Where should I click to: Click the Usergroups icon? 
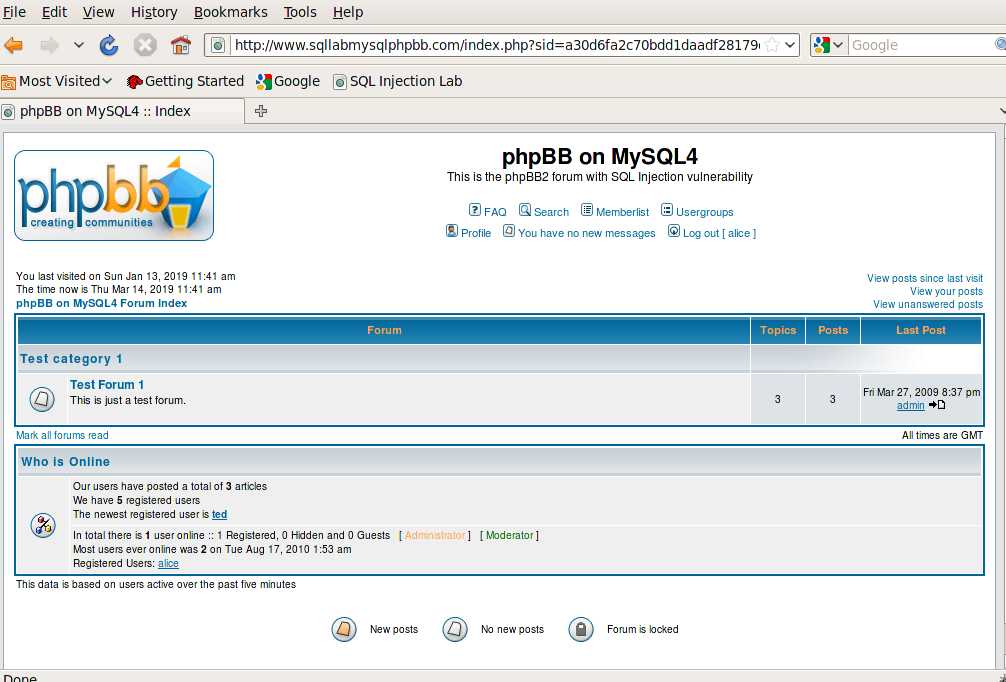(x=667, y=210)
